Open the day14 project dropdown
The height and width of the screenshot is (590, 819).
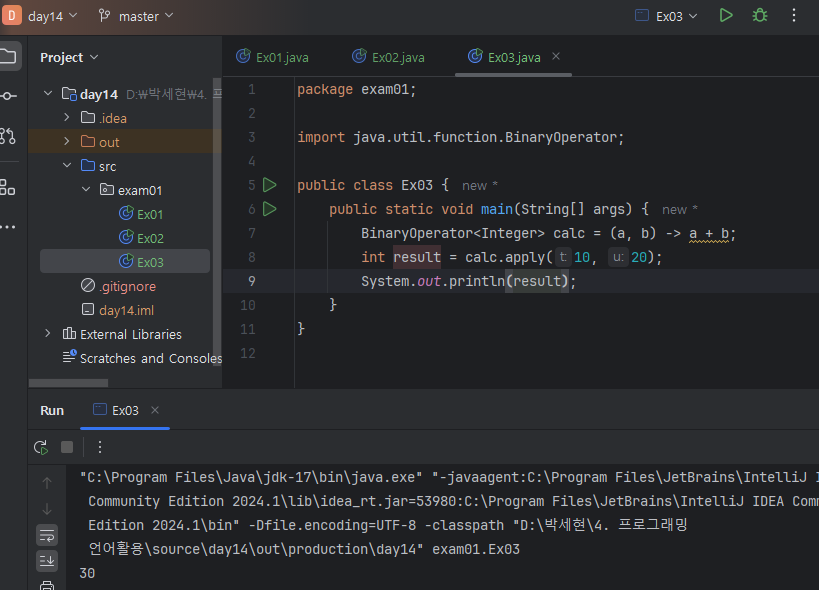point(53,16)
